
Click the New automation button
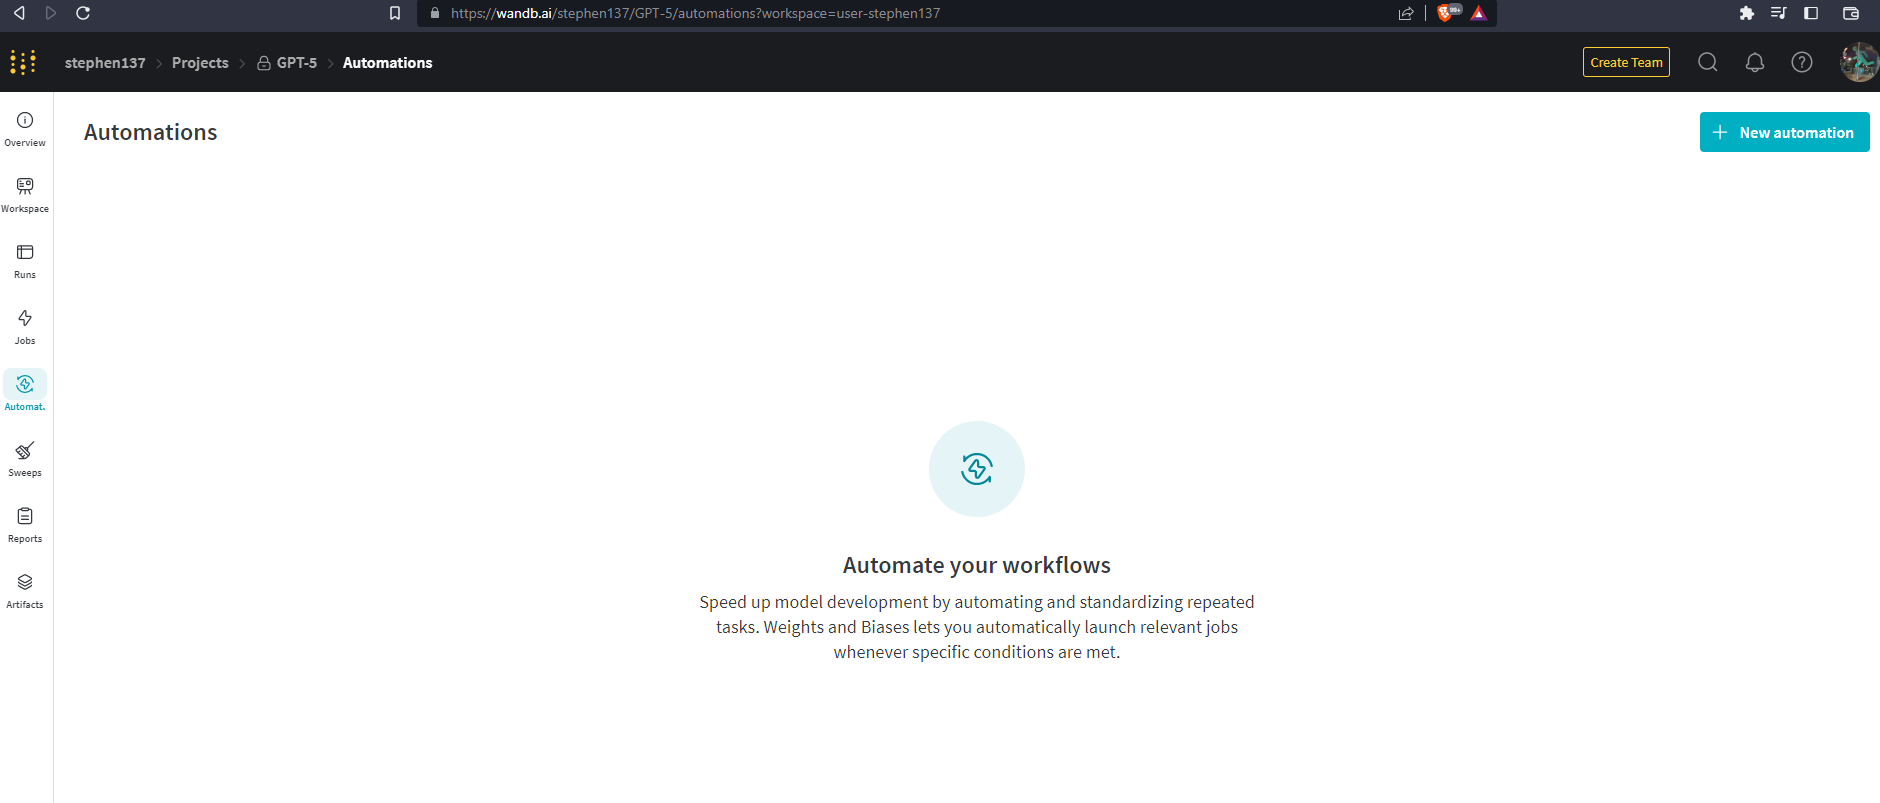(1785, 132)
